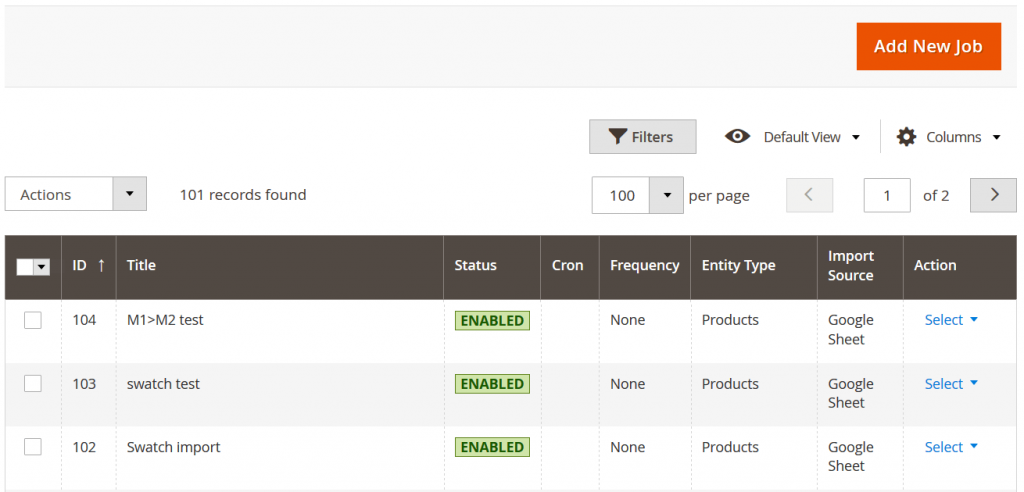The image size is (1024, 492).
Task: Open the select-all checkbox dropdown arrow
Action: click(x=42, y=267)
